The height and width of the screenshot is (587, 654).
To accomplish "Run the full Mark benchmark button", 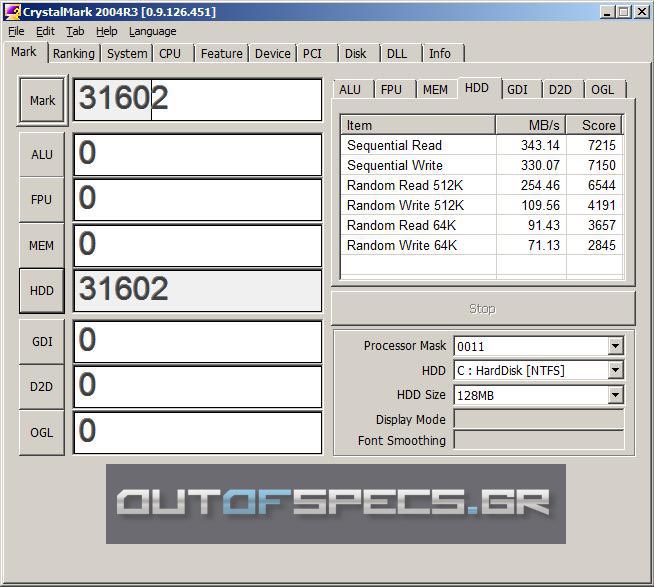I will point(42,101).
